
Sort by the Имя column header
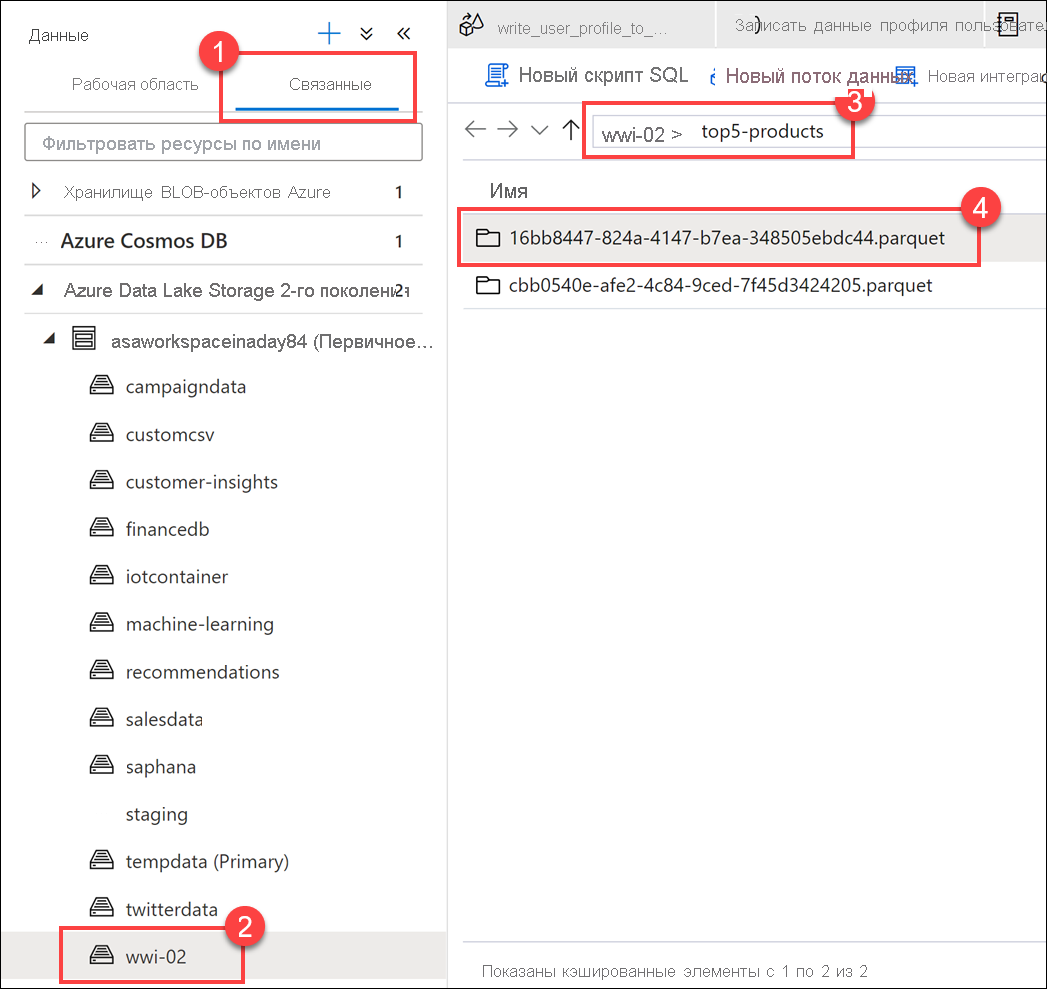click(508, 191)
